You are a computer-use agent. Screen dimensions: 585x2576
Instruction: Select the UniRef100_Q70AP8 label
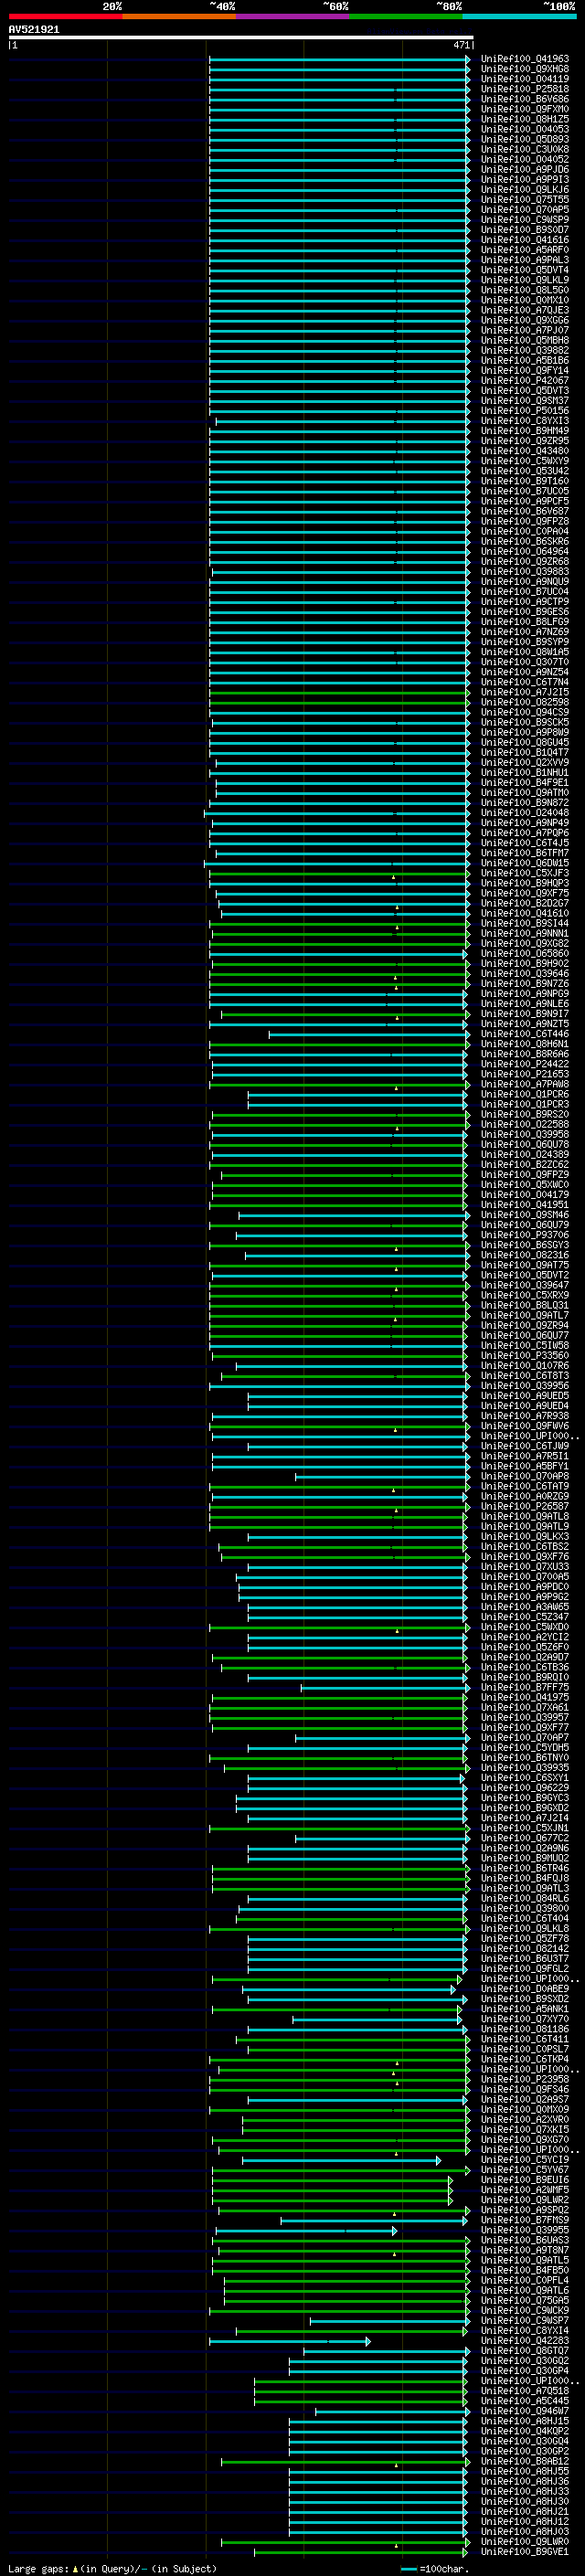pos(525,1476)
